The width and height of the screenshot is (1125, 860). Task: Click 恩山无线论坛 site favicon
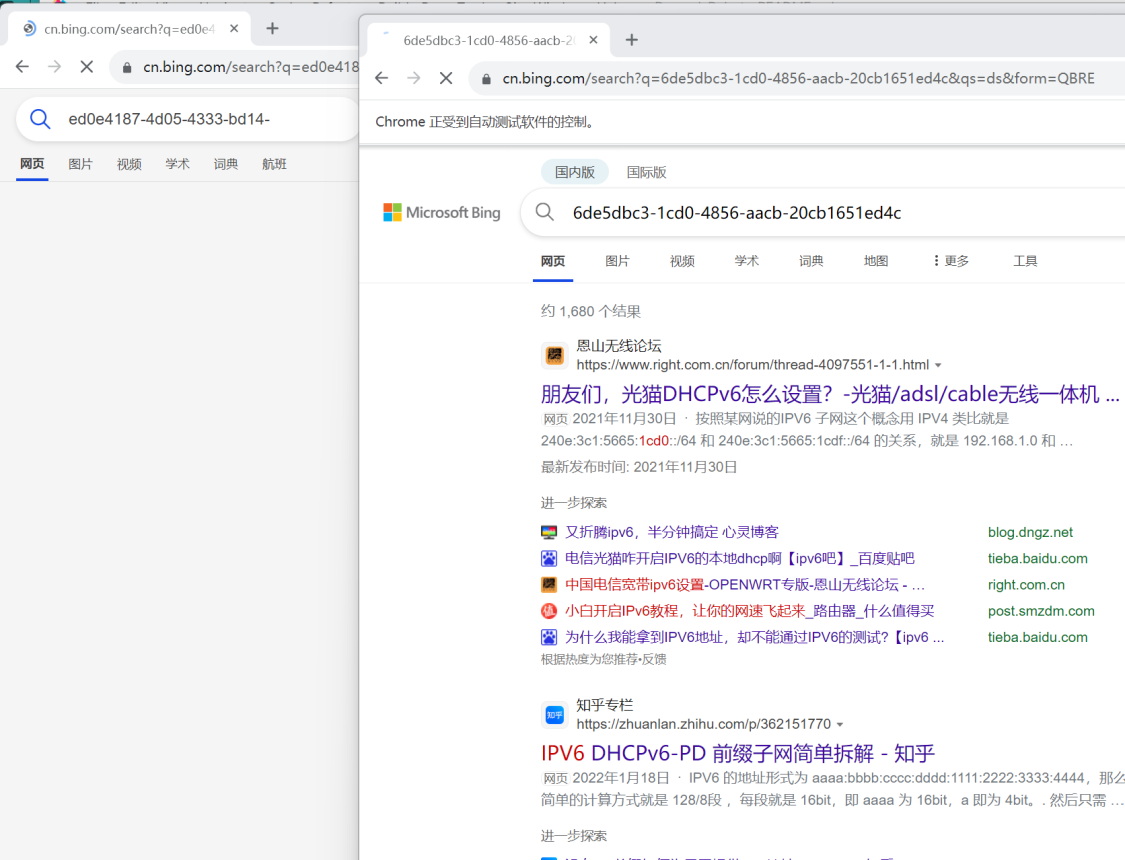point(555,355)
